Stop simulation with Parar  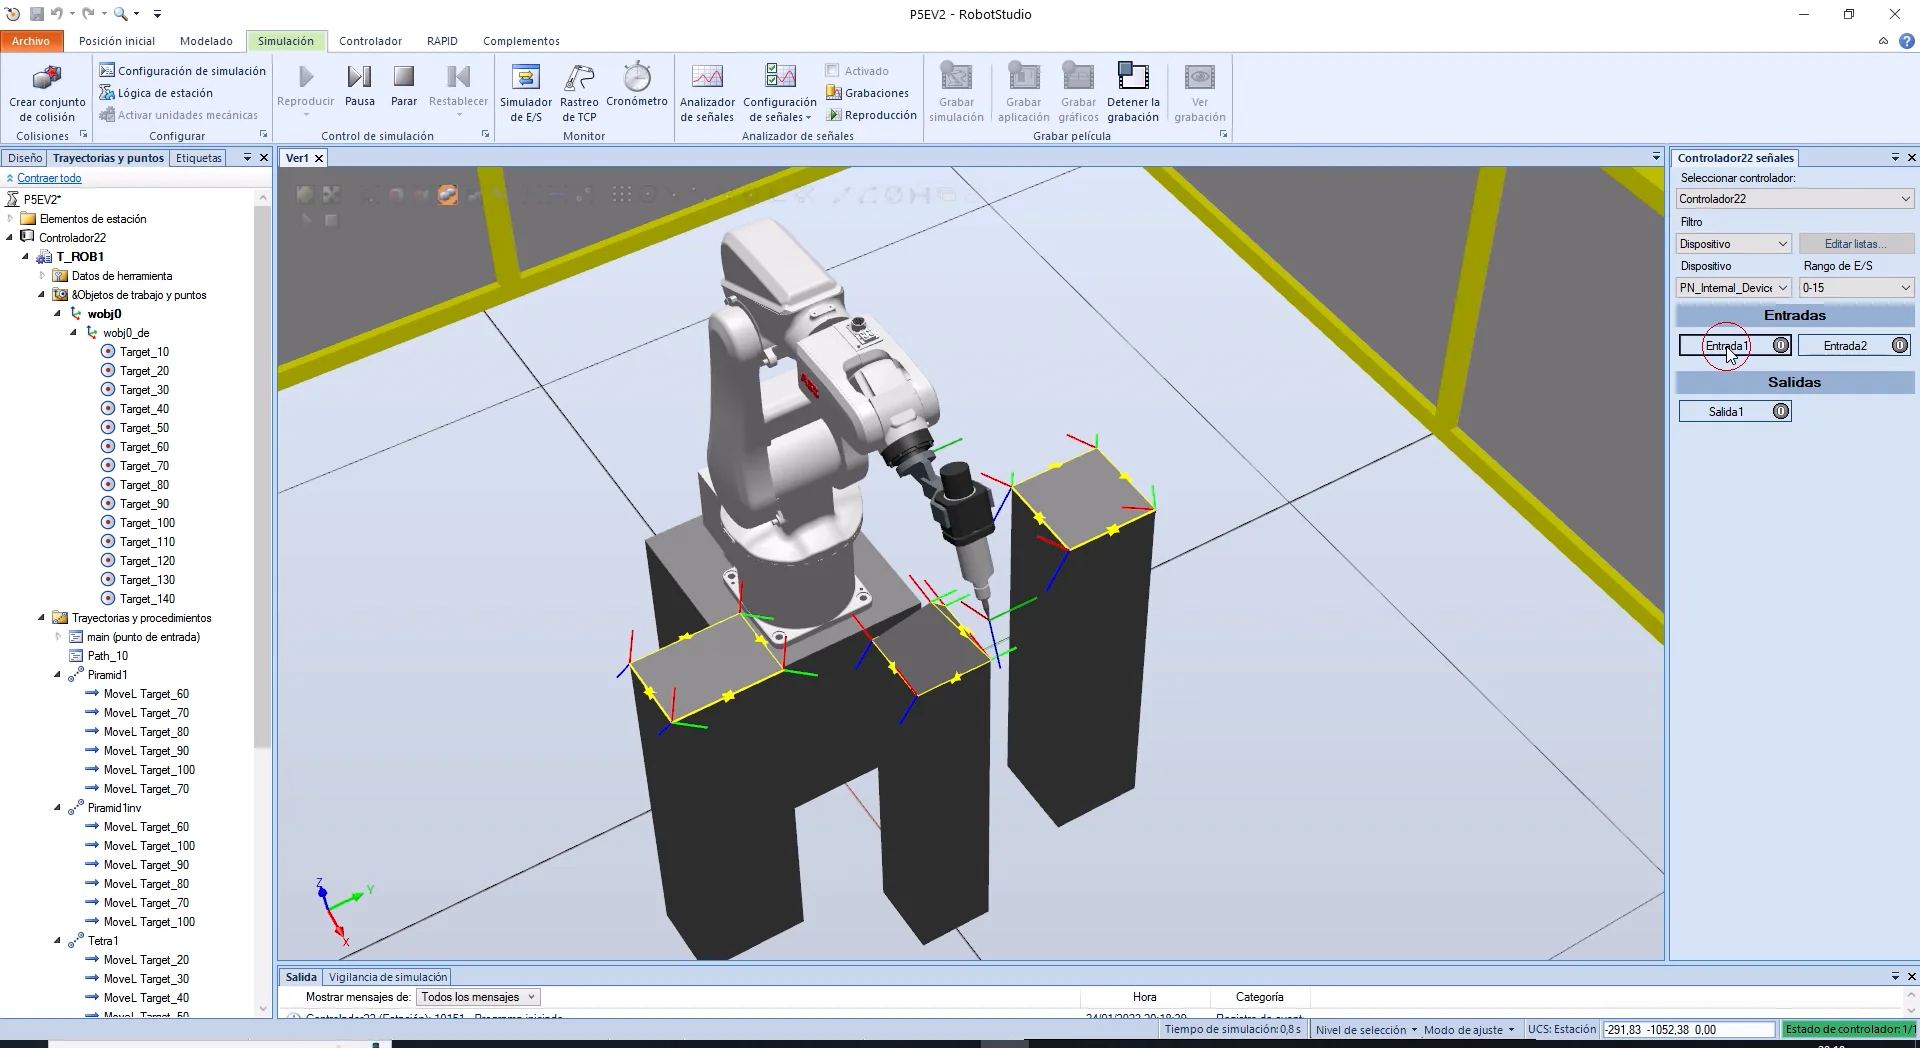click(x=404, y=87)
